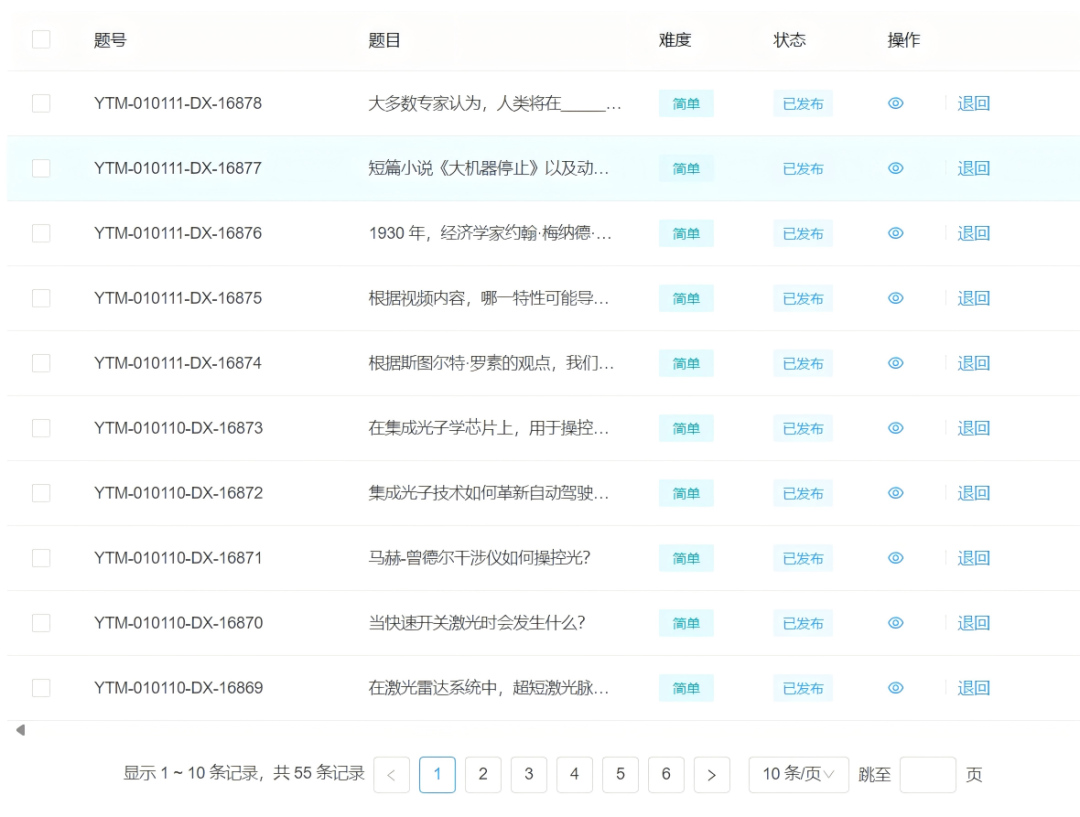Go to next page using right chevron

(x=711, y=775)
